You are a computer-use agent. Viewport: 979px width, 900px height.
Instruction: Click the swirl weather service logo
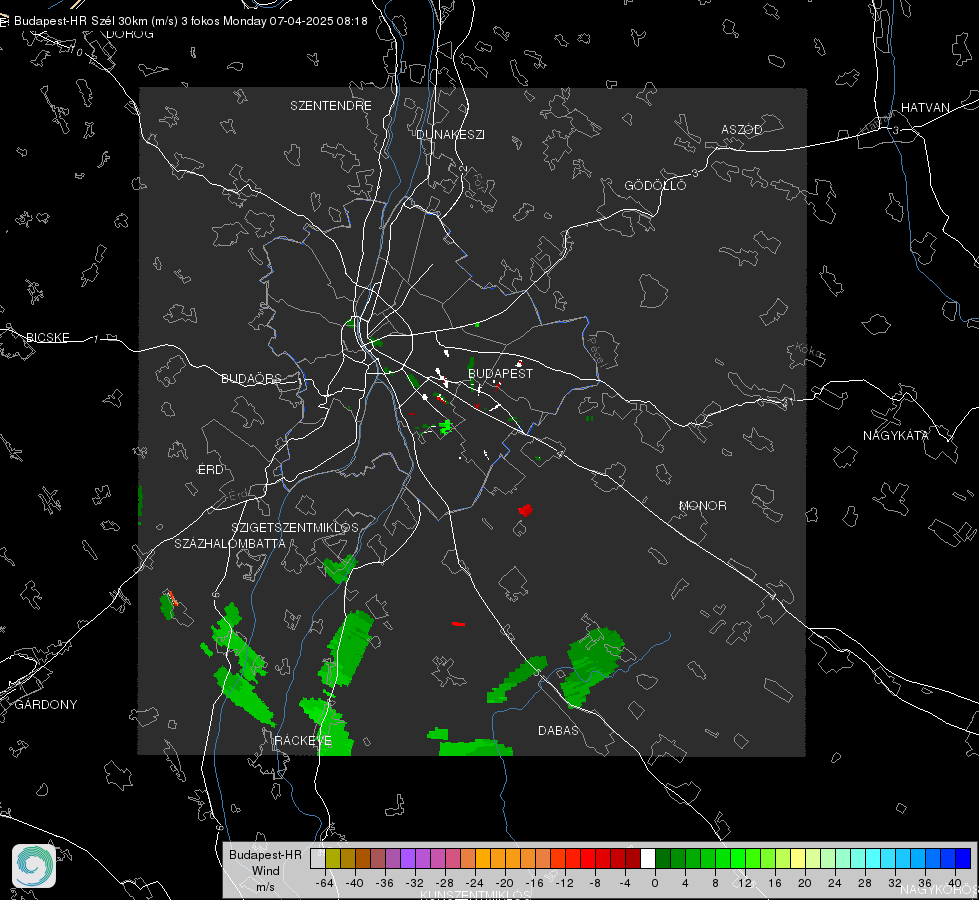click(34, 866)
